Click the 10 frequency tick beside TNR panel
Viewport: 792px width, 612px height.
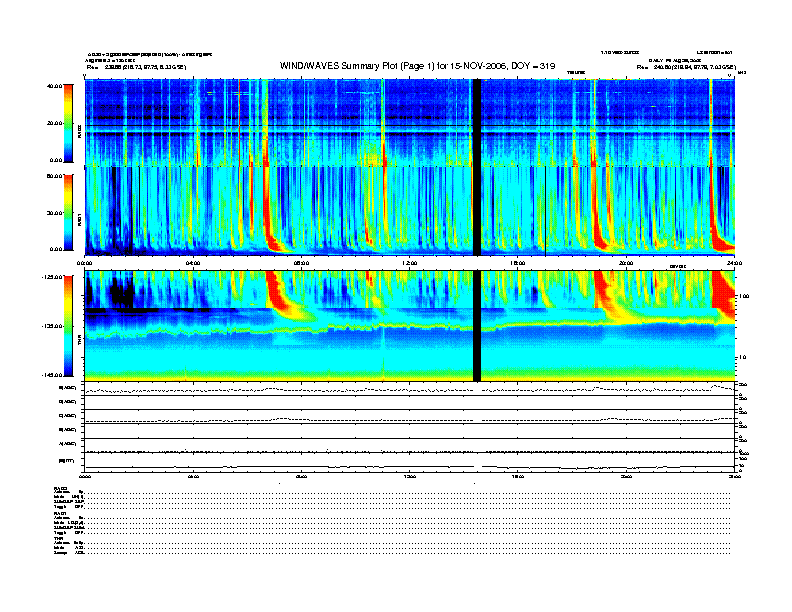click(x=742, y=358)
